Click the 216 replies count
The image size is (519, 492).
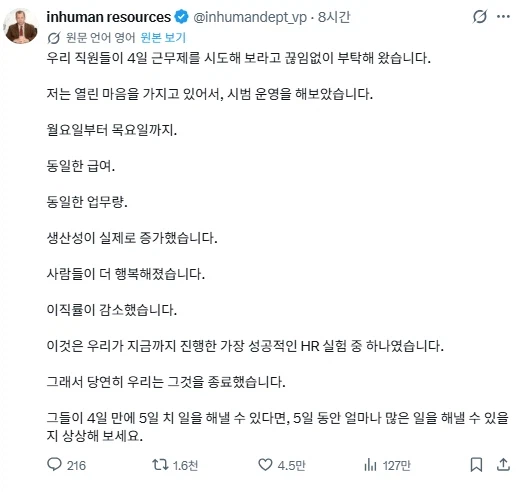pos(76,465)
